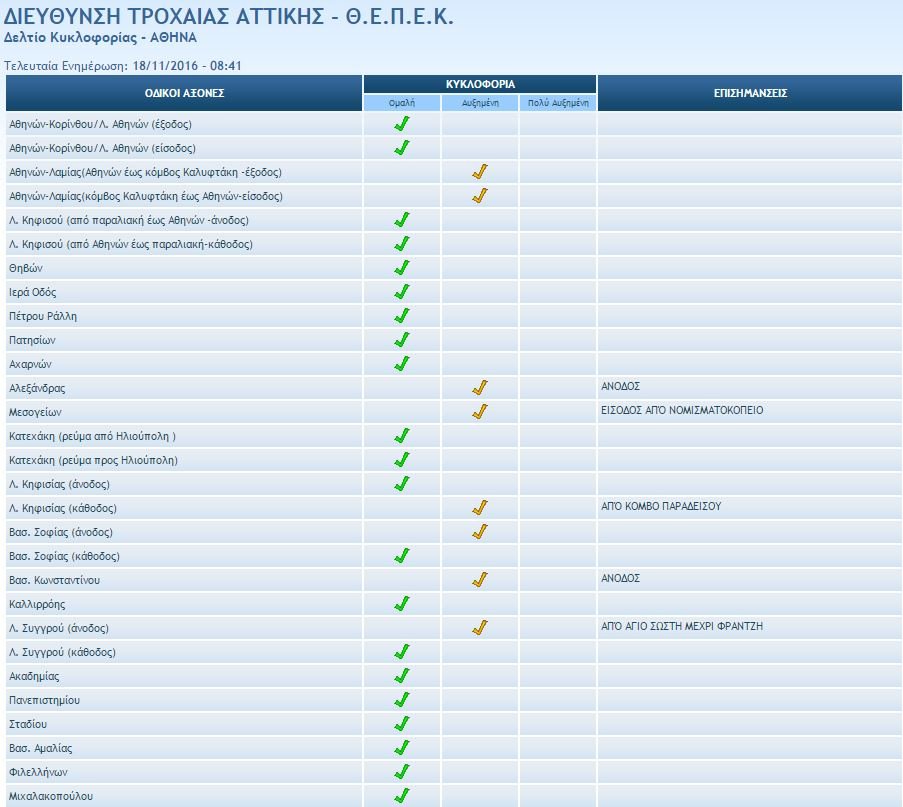Open the Δελτίο Κυκλοφορίας - ΑΘΗΝΑ subtitle link

coord(106,38)
